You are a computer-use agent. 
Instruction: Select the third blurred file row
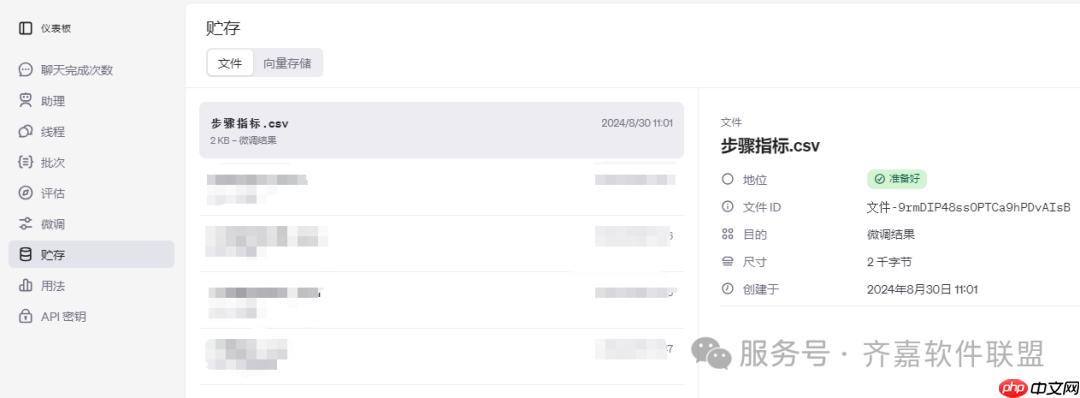point(442,300)
